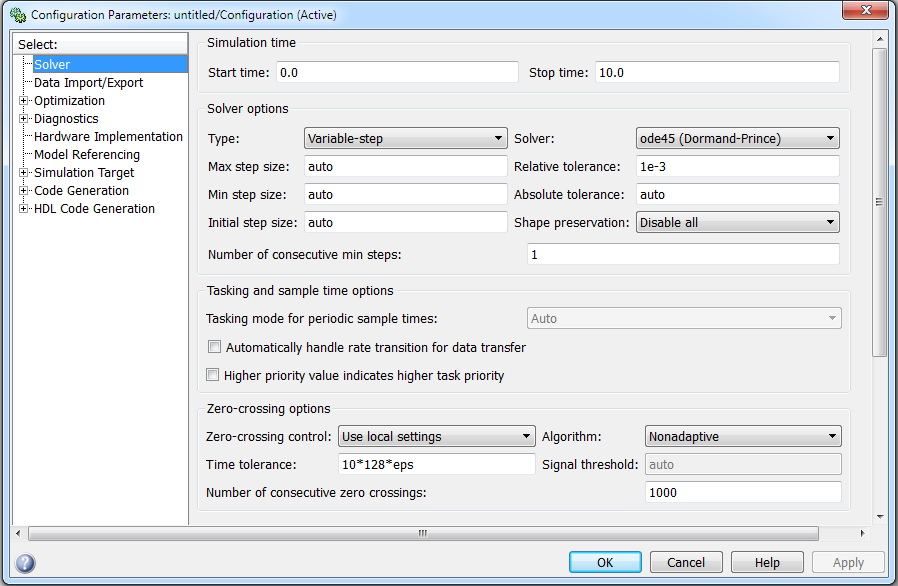Click the Relative tolerance field

pos(738,167)
